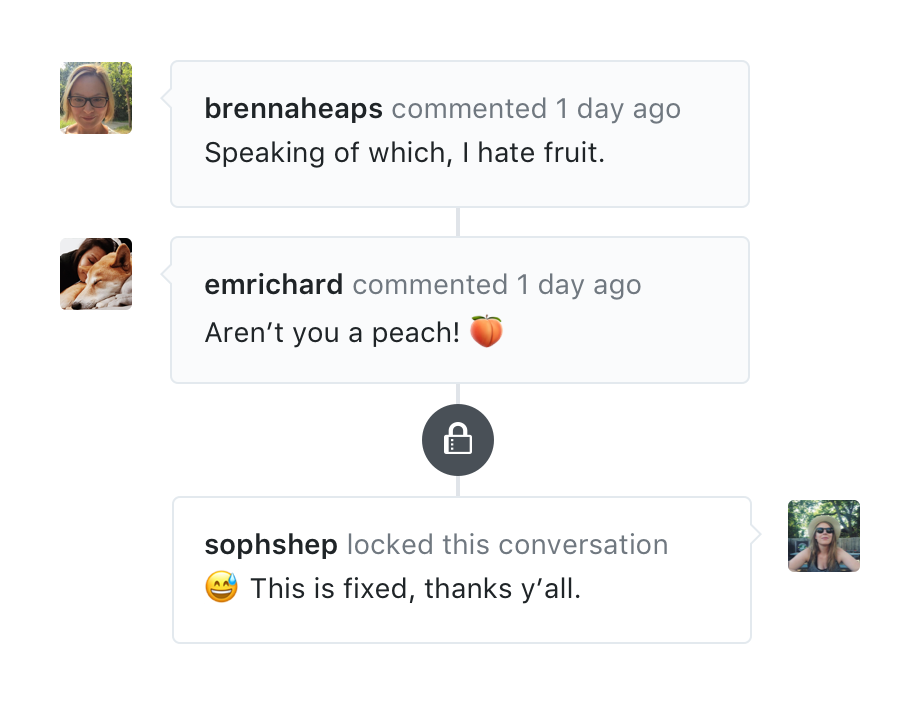The image size is (920, 704).
Task: Click "commented" in emrichard's comment header
Action: coord(430,285)
